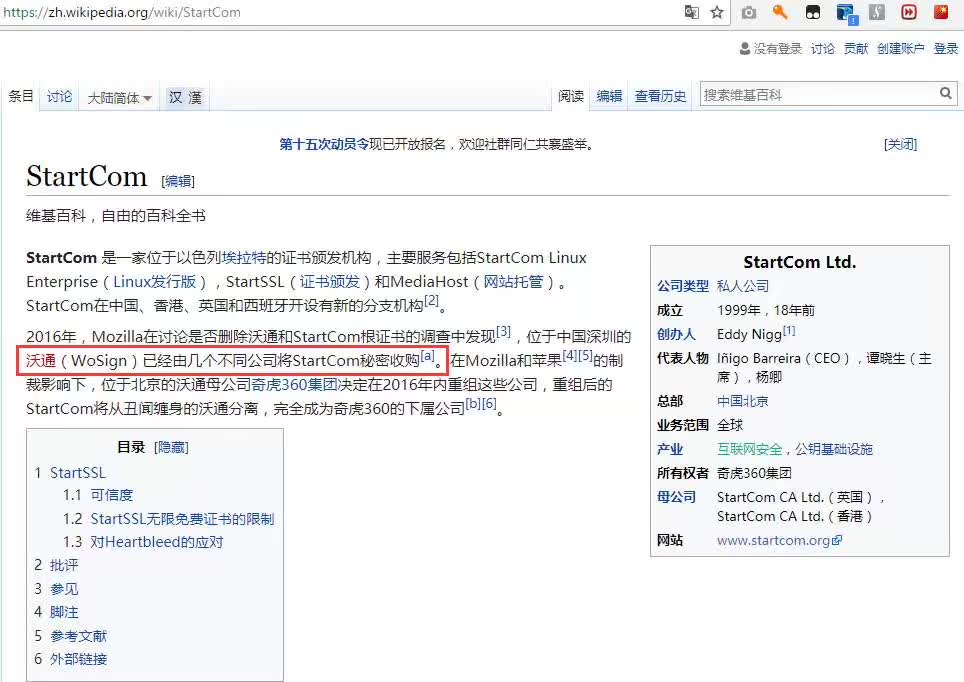Click the grey S extension icon

877,12
